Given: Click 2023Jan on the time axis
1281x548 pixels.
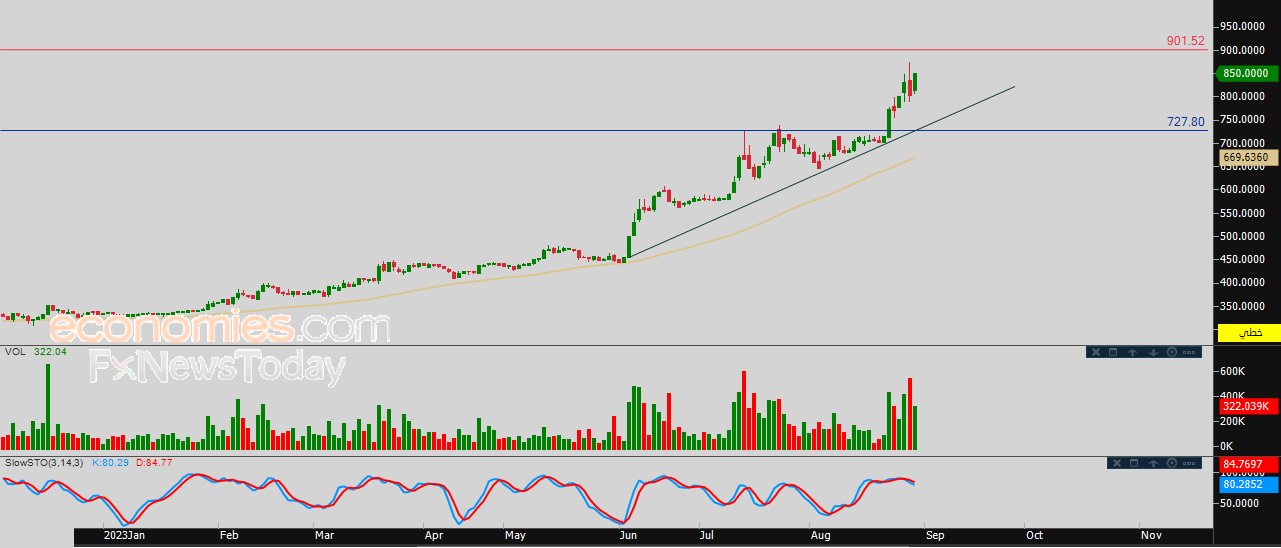Looking at the screenshot, I should pos(125,535).
